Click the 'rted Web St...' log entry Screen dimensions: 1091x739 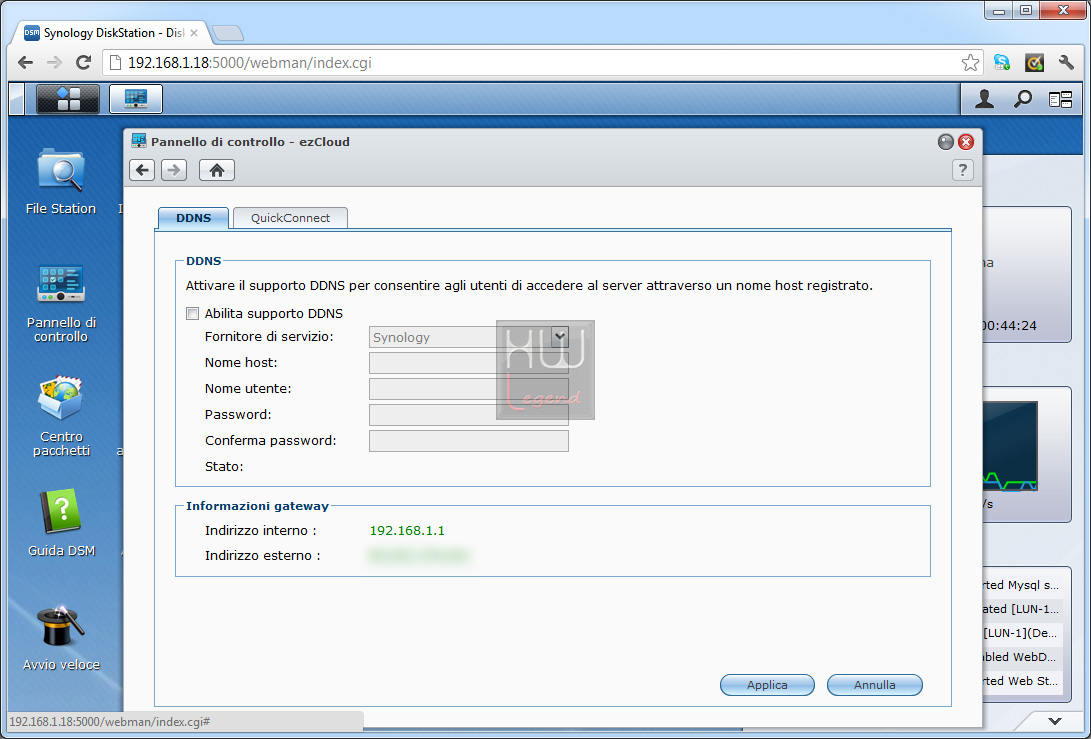(1021, 681)
